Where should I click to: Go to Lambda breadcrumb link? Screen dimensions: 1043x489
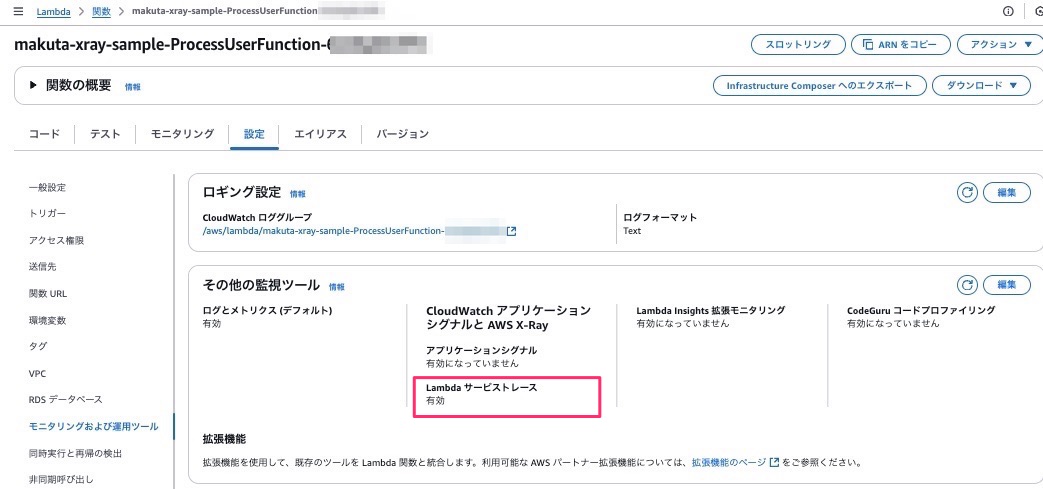(54, 11)
